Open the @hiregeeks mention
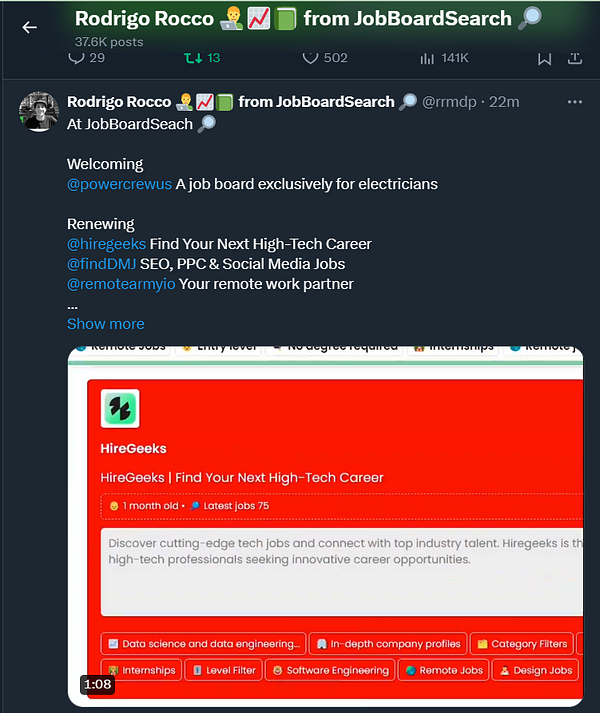 [106, 244]
